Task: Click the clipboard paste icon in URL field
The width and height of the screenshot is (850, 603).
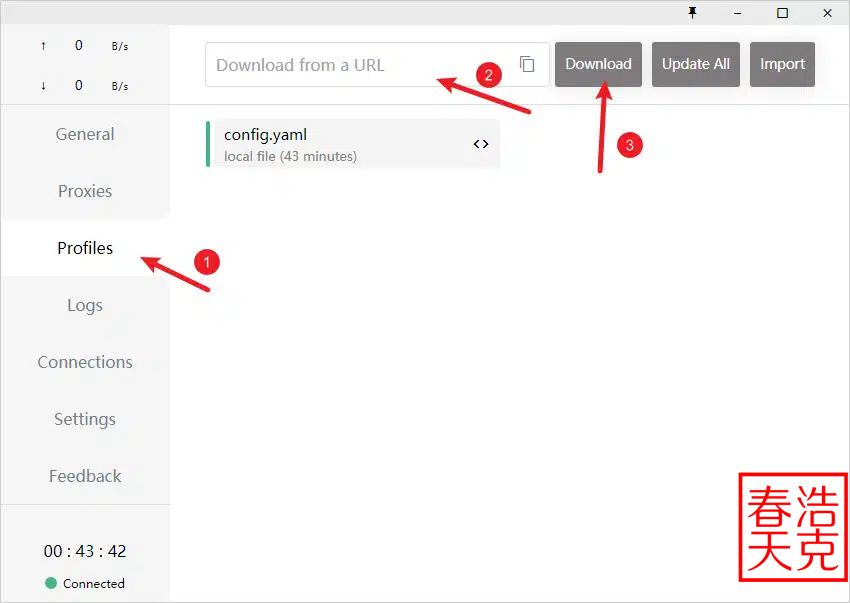Action: [527, 64]
